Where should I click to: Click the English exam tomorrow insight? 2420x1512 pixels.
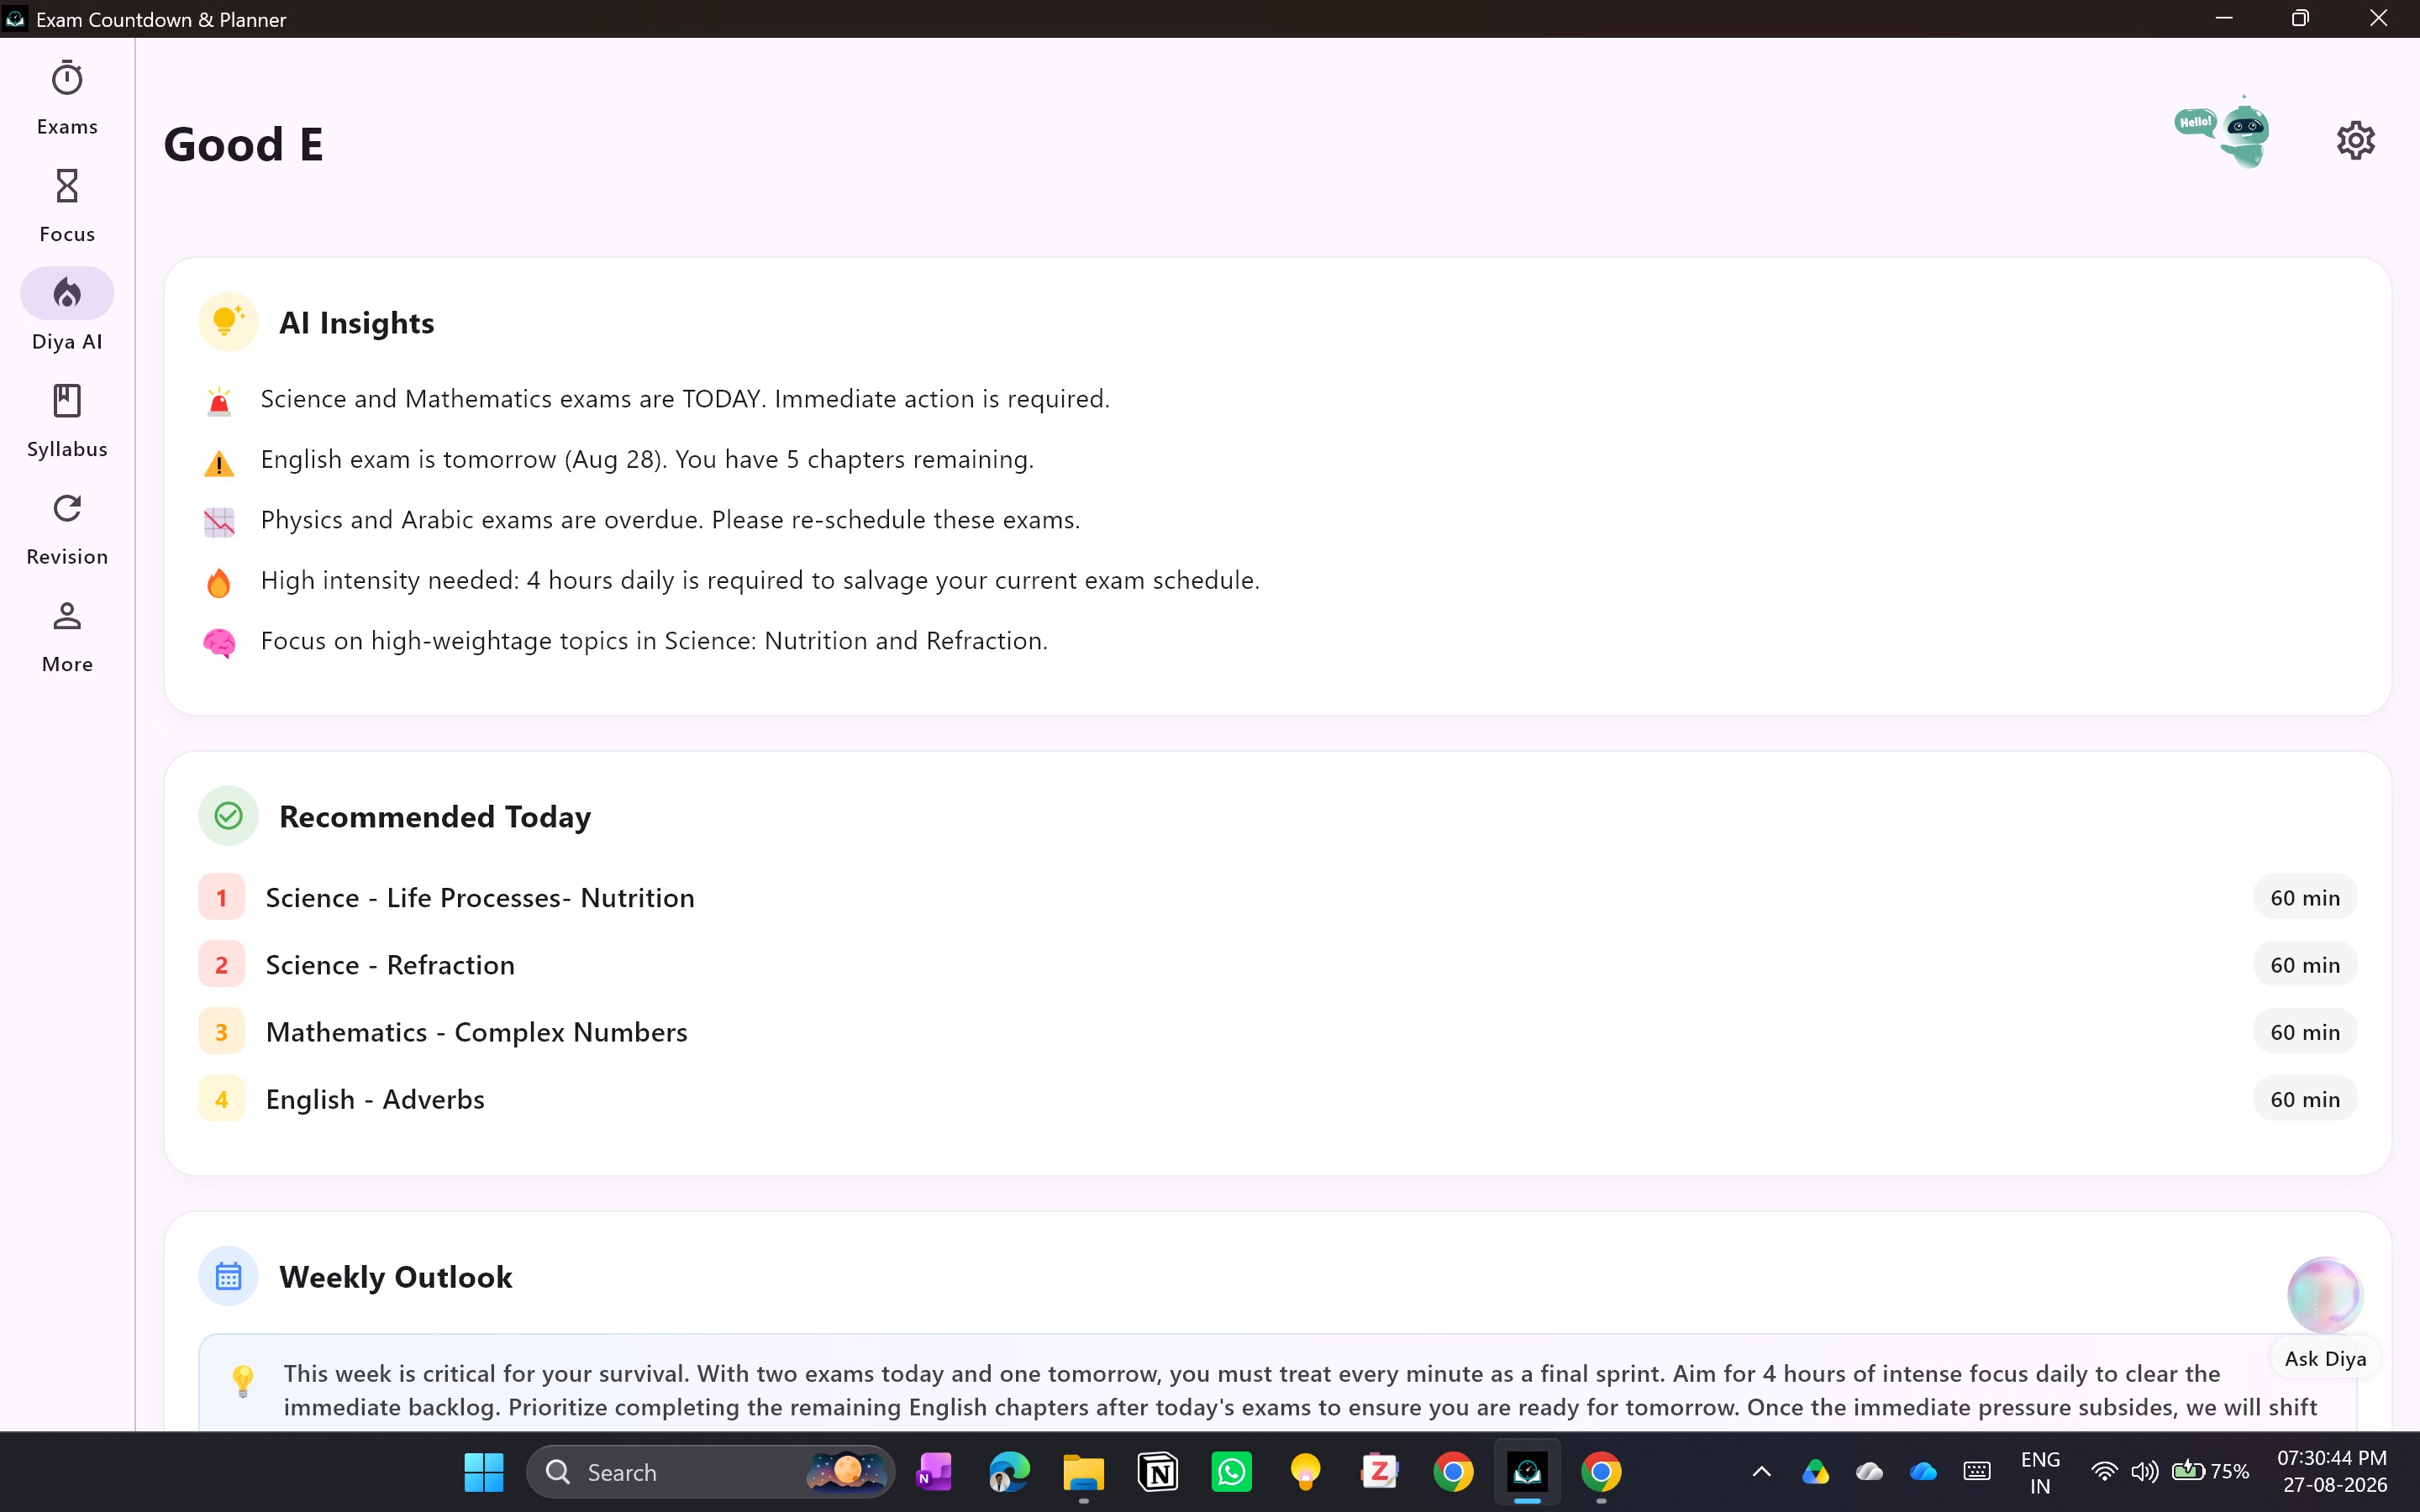[647, 459]
